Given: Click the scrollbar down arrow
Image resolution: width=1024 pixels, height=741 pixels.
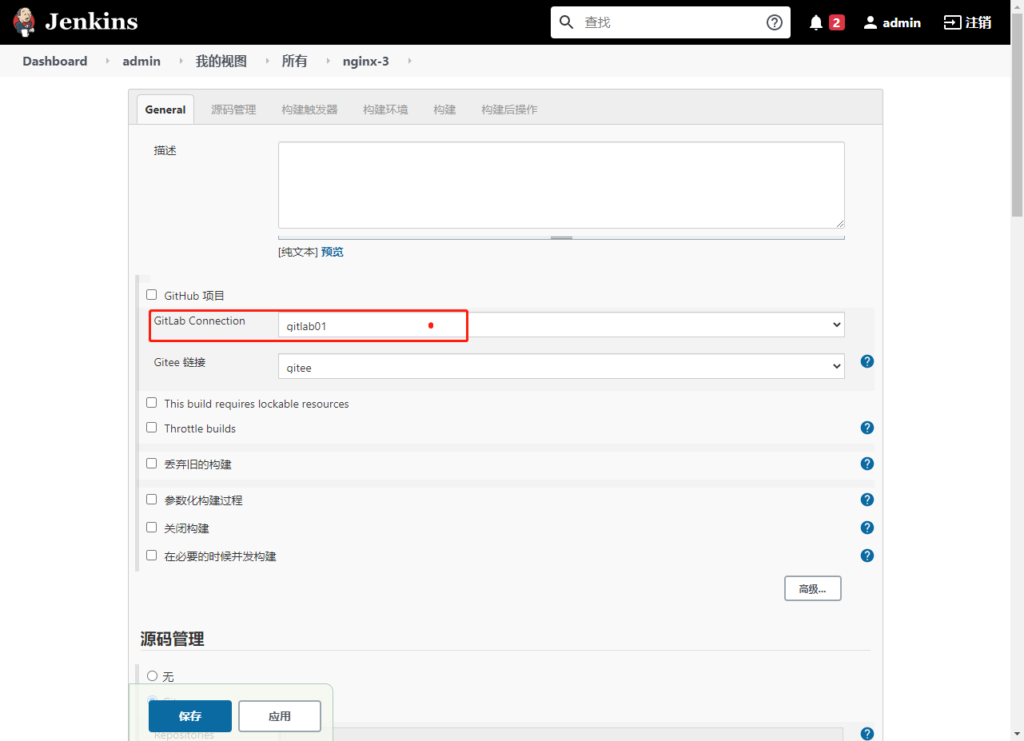Looking at the screenshot, I should (1017, 735).
